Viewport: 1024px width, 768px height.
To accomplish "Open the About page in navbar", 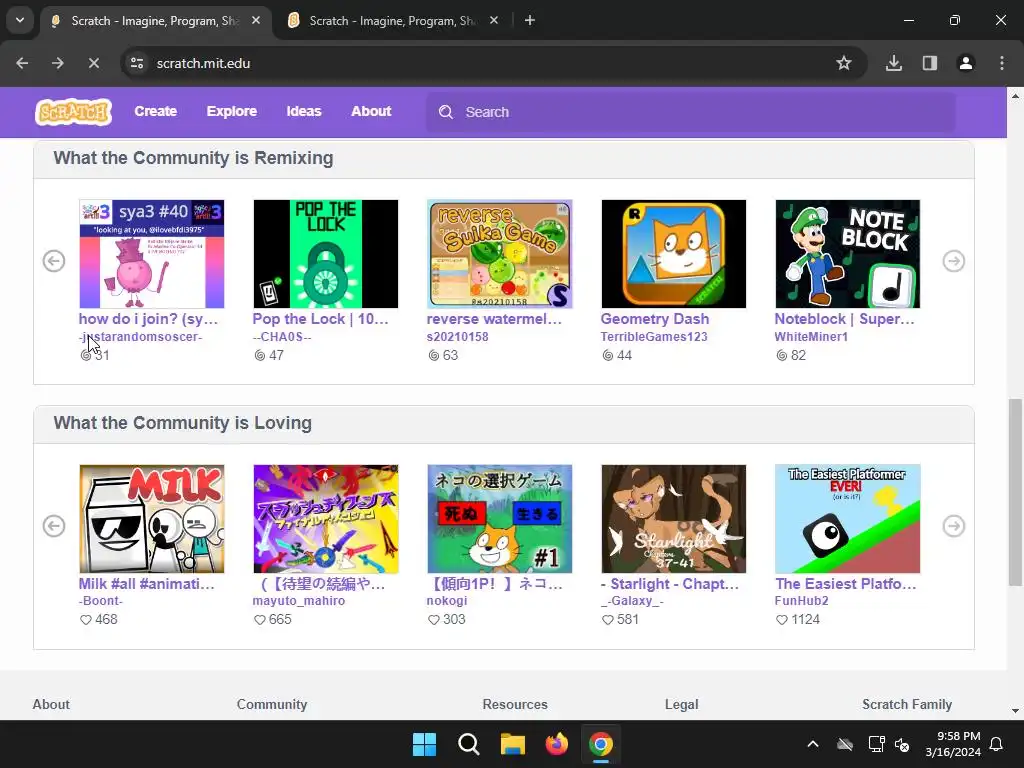I will pyautogui.click(x=371, y=112).
